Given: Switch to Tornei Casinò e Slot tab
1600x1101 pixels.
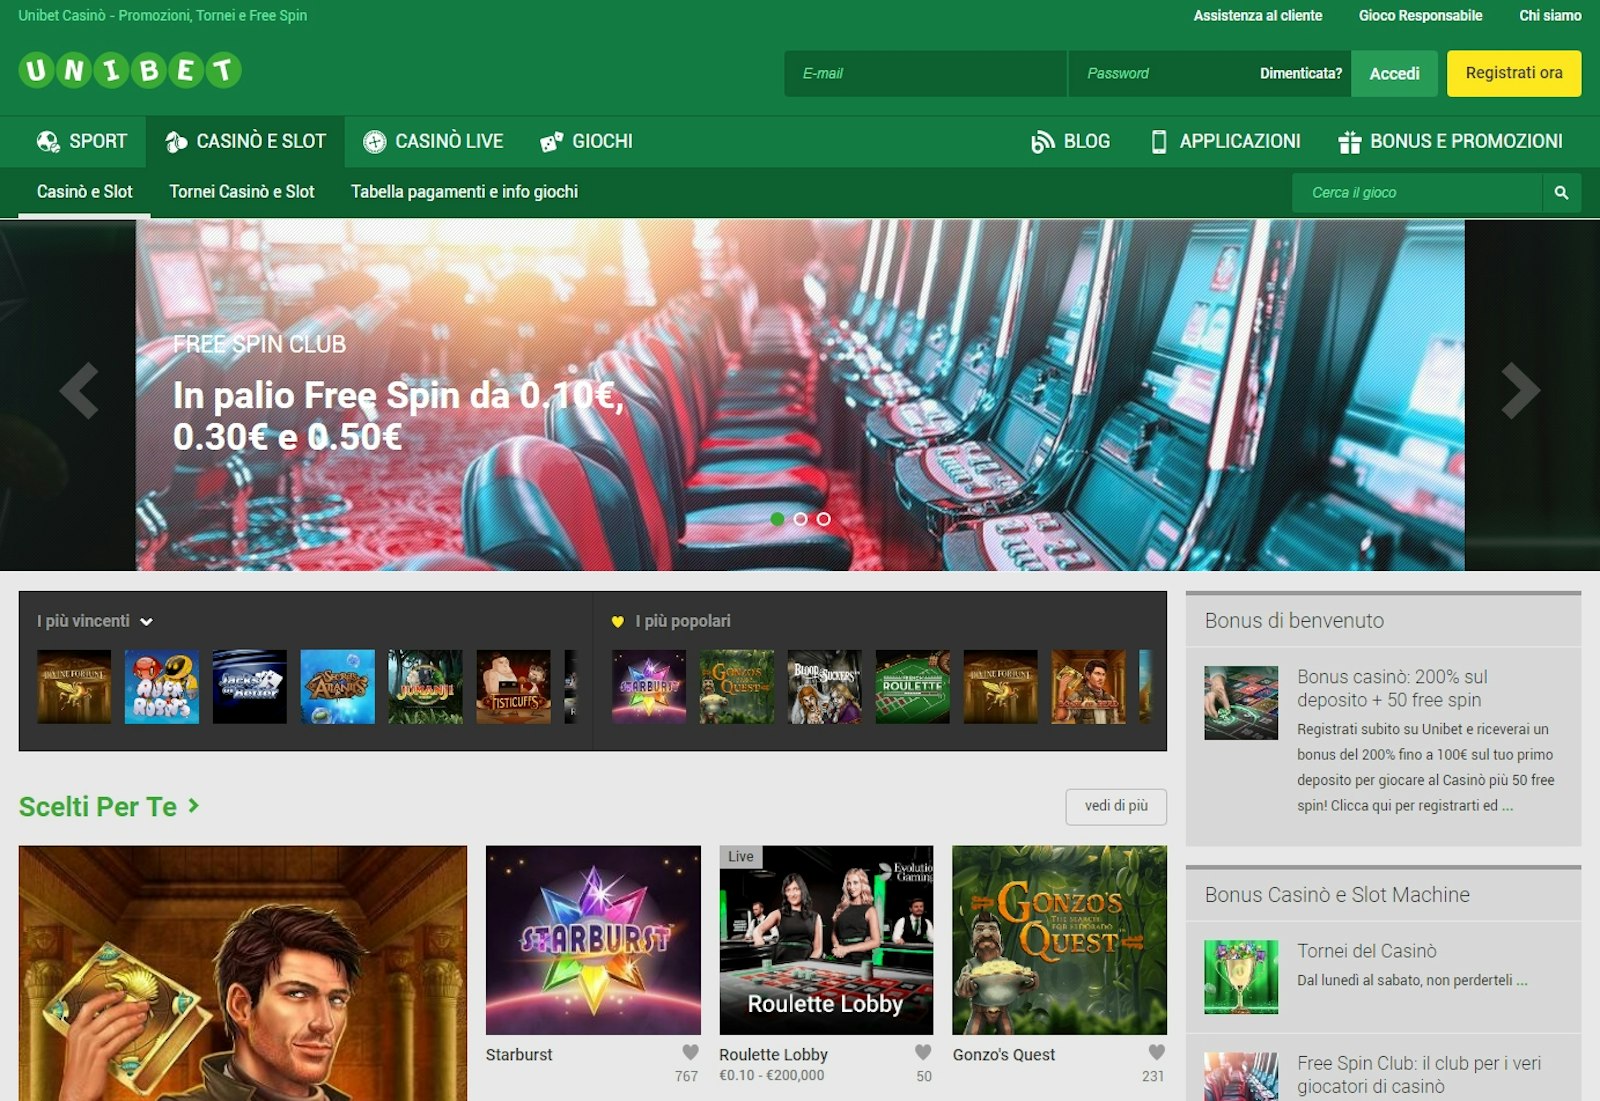Looking at the screenshot, I should coord(242,191).
